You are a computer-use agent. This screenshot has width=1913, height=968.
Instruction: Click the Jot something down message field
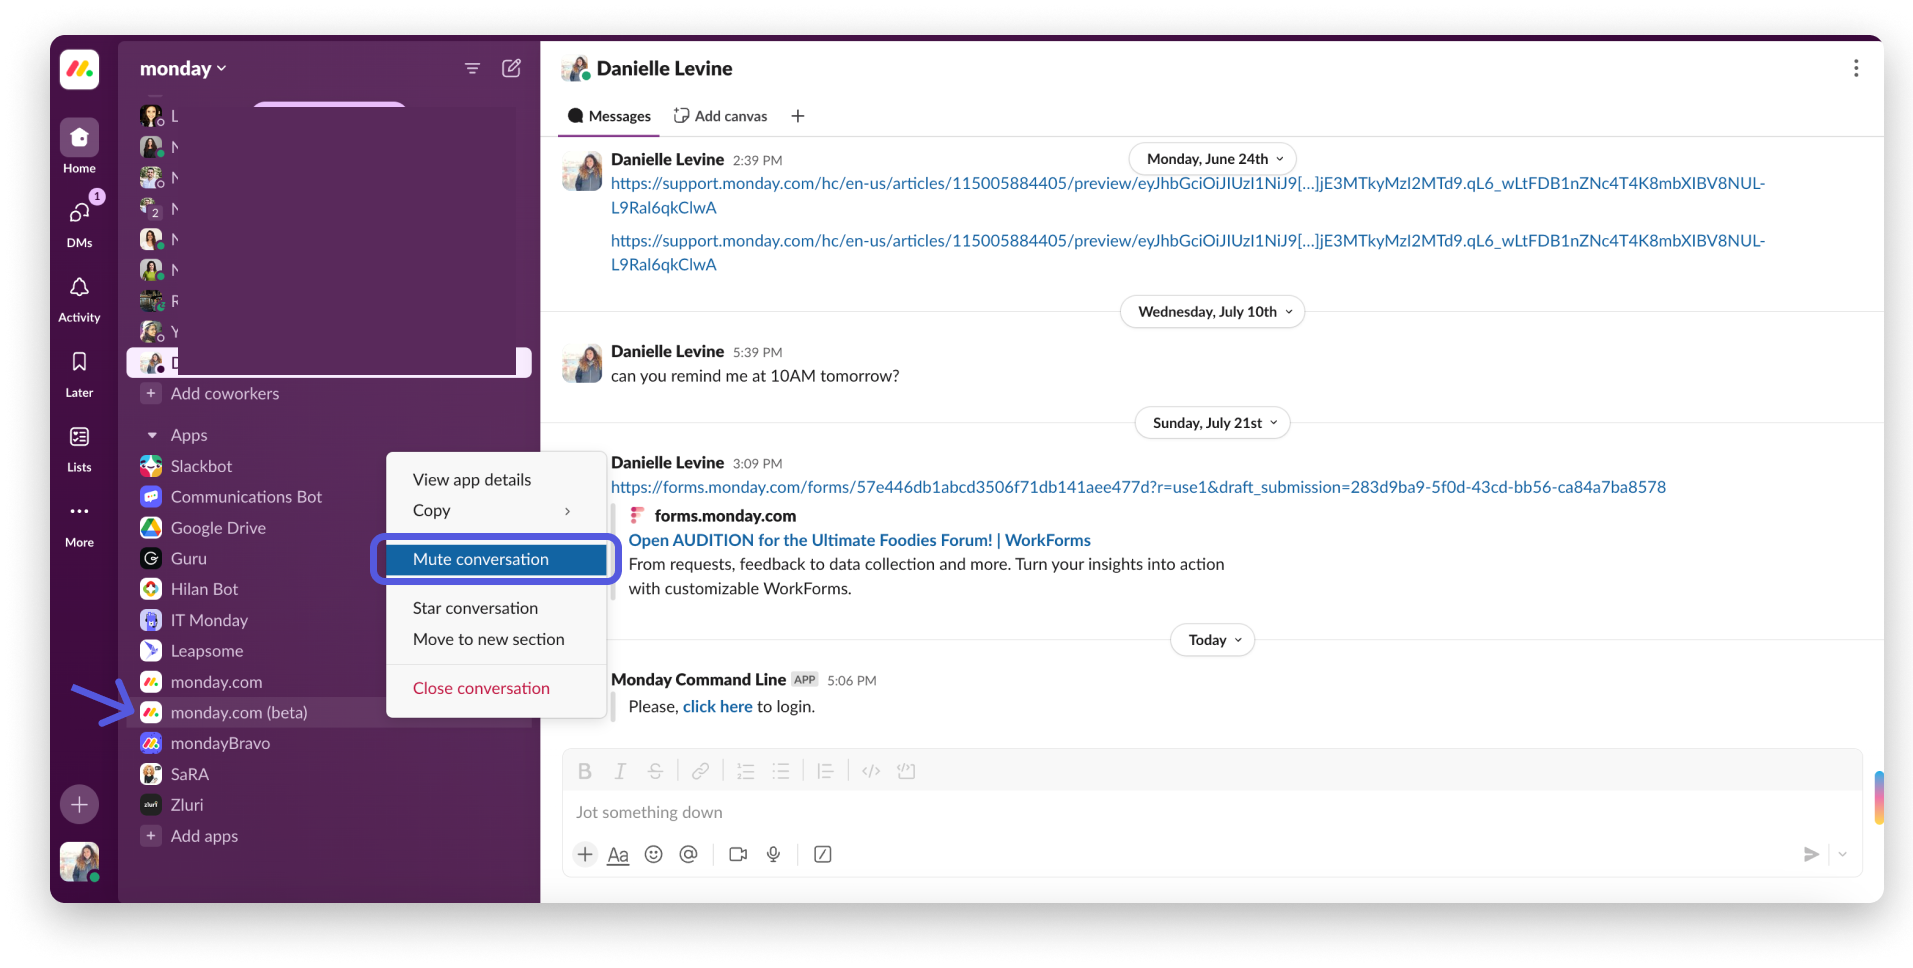[x=1212, y=812]
